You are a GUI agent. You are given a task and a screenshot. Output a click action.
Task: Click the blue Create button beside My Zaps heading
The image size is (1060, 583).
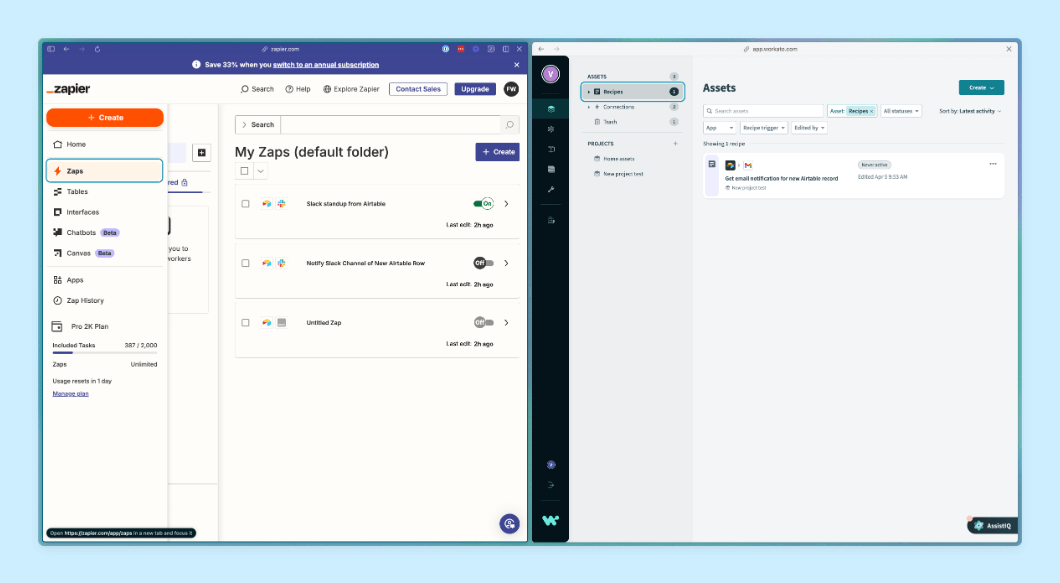(x=498, y=151)
